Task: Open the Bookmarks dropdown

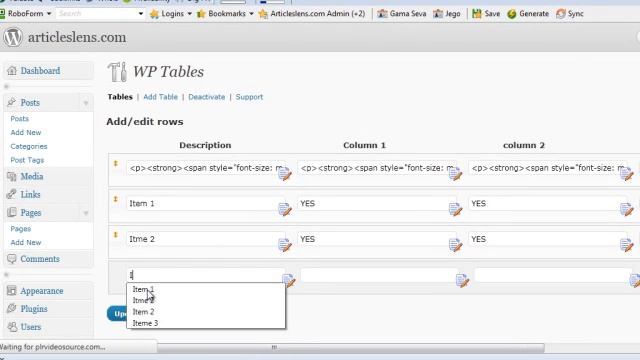Action: coord(225,13)
